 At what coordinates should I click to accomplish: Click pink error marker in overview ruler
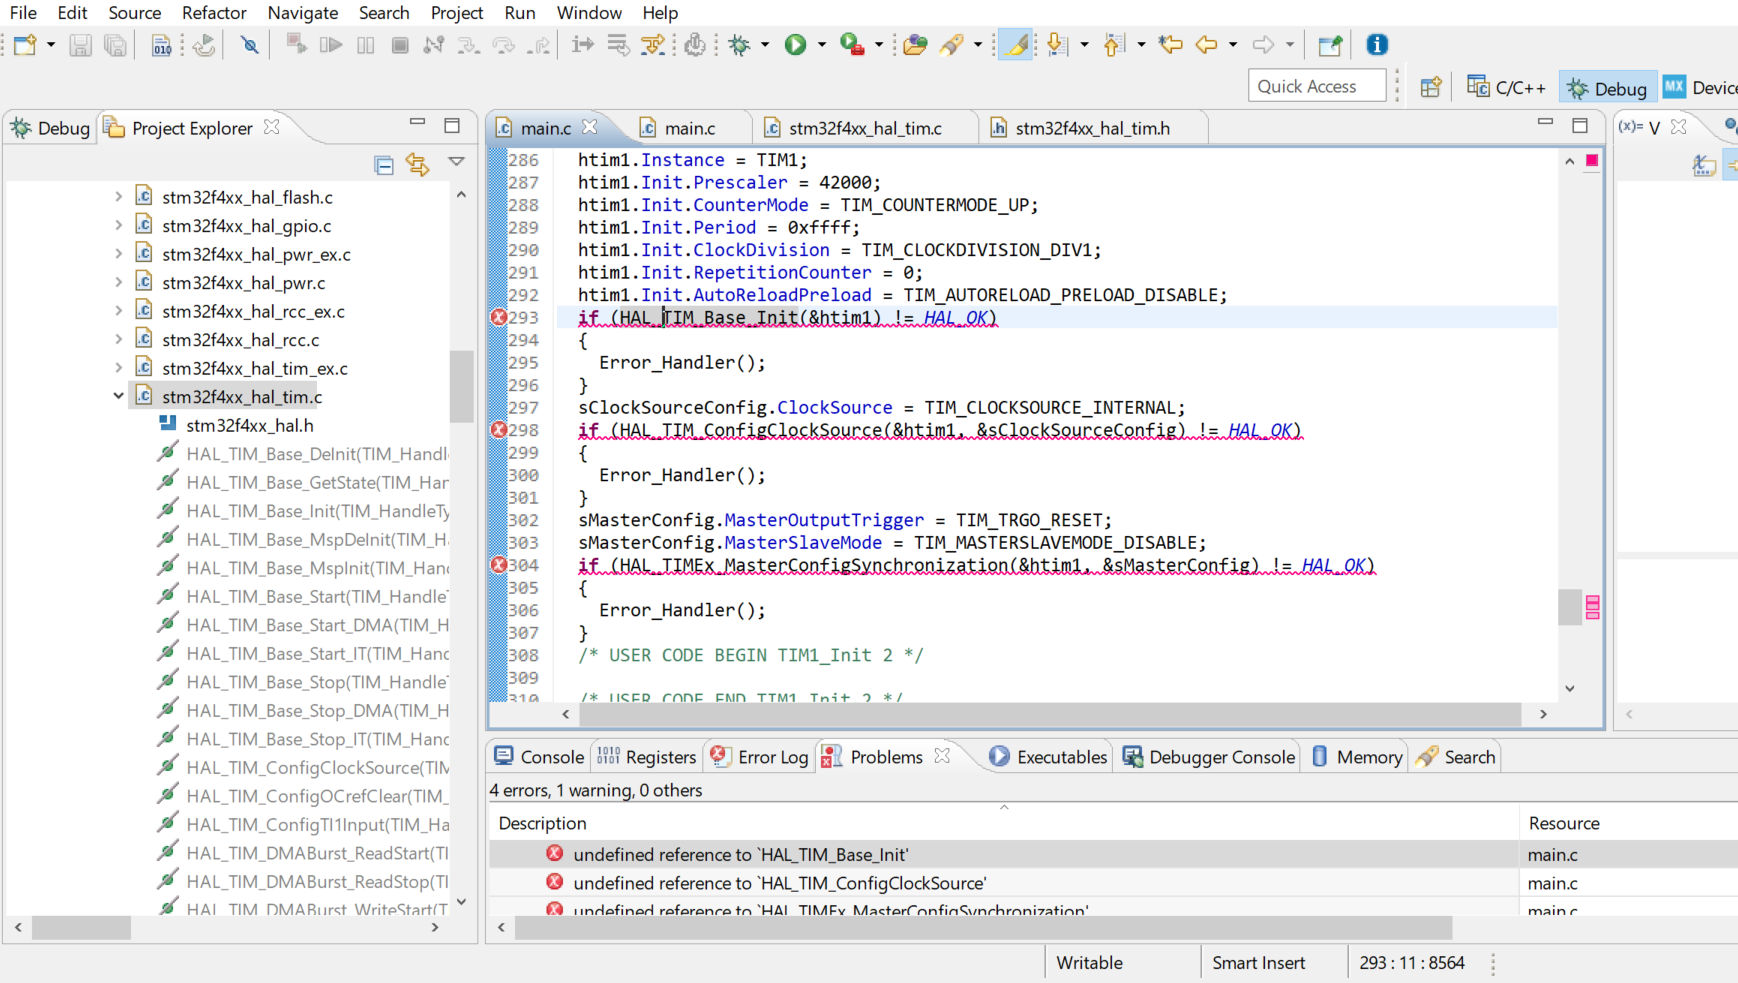[1593, 607]
